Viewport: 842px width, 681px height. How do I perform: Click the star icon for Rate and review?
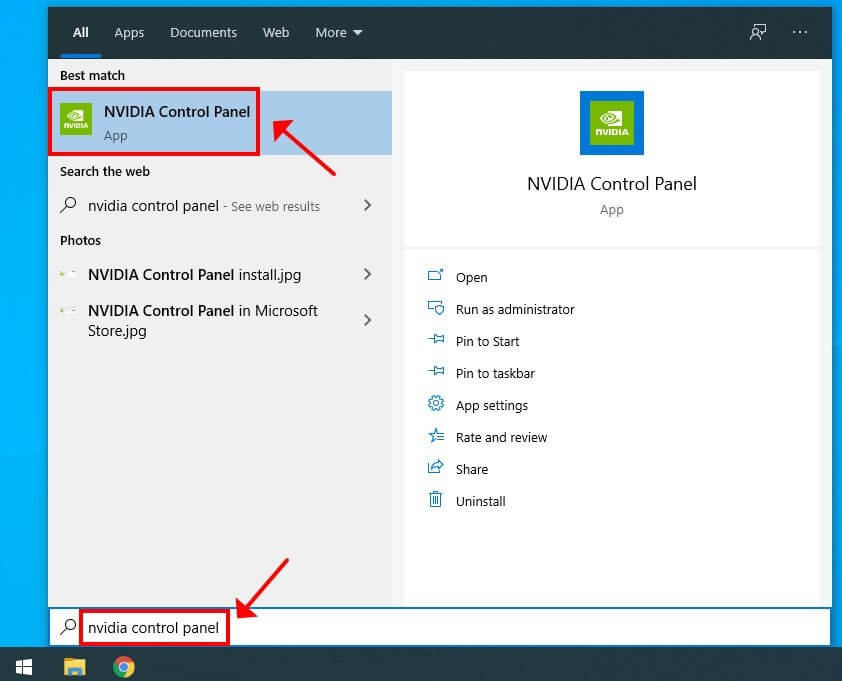[435, 435]
